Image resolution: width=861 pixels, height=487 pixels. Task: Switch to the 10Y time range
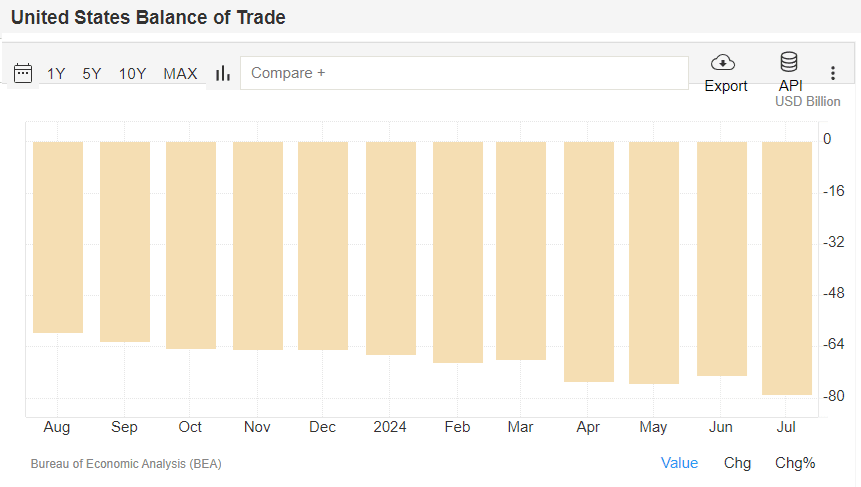tap(132, 73)
